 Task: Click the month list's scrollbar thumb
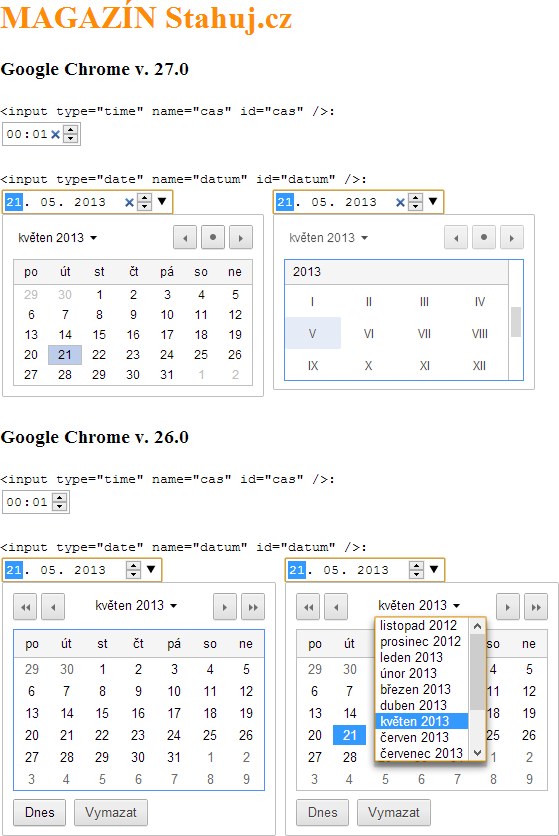point(477,671)
